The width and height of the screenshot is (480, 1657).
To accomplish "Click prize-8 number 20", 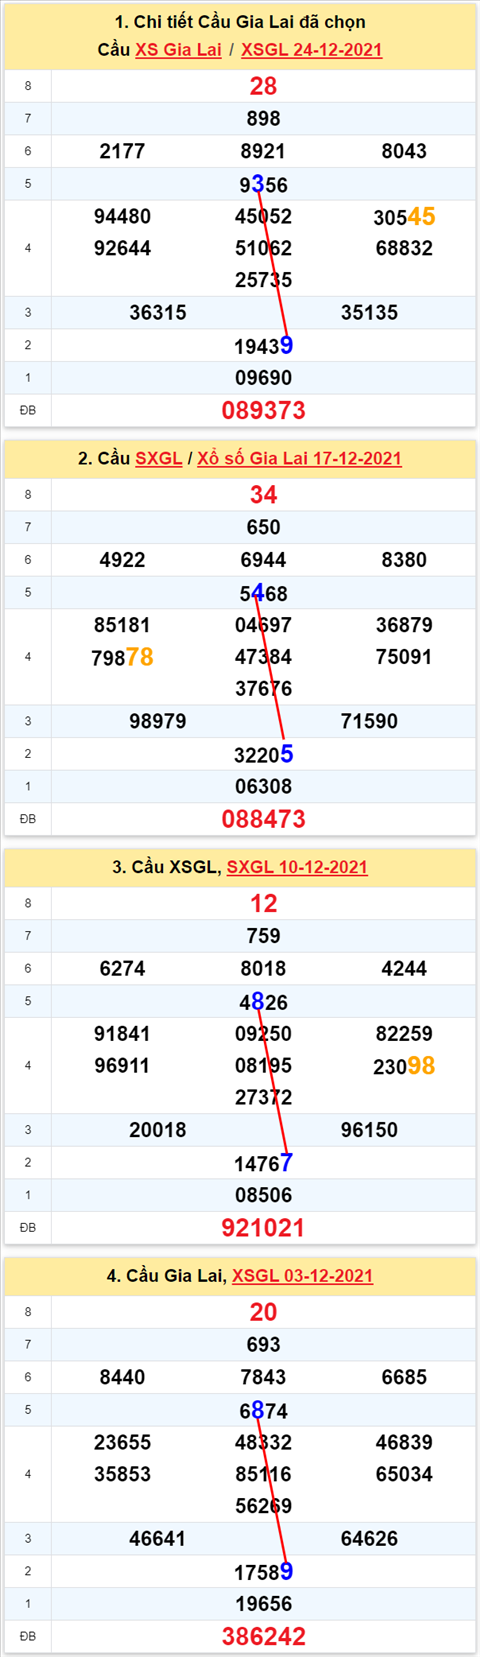I will click(263, 1312).
